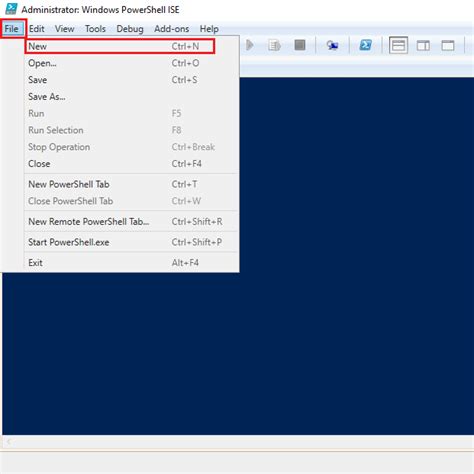This screenshot has height=474, width=474.
Task: Open the Help menu
Action: point(209,29)
